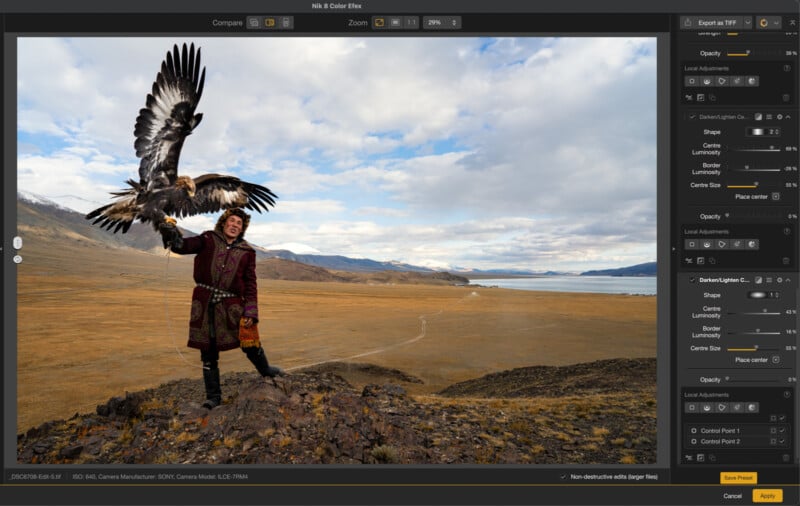The image size is (800, 506).
Task: Collapse the bottom Darken/Lighten Center filter
Action: [788, 280]
